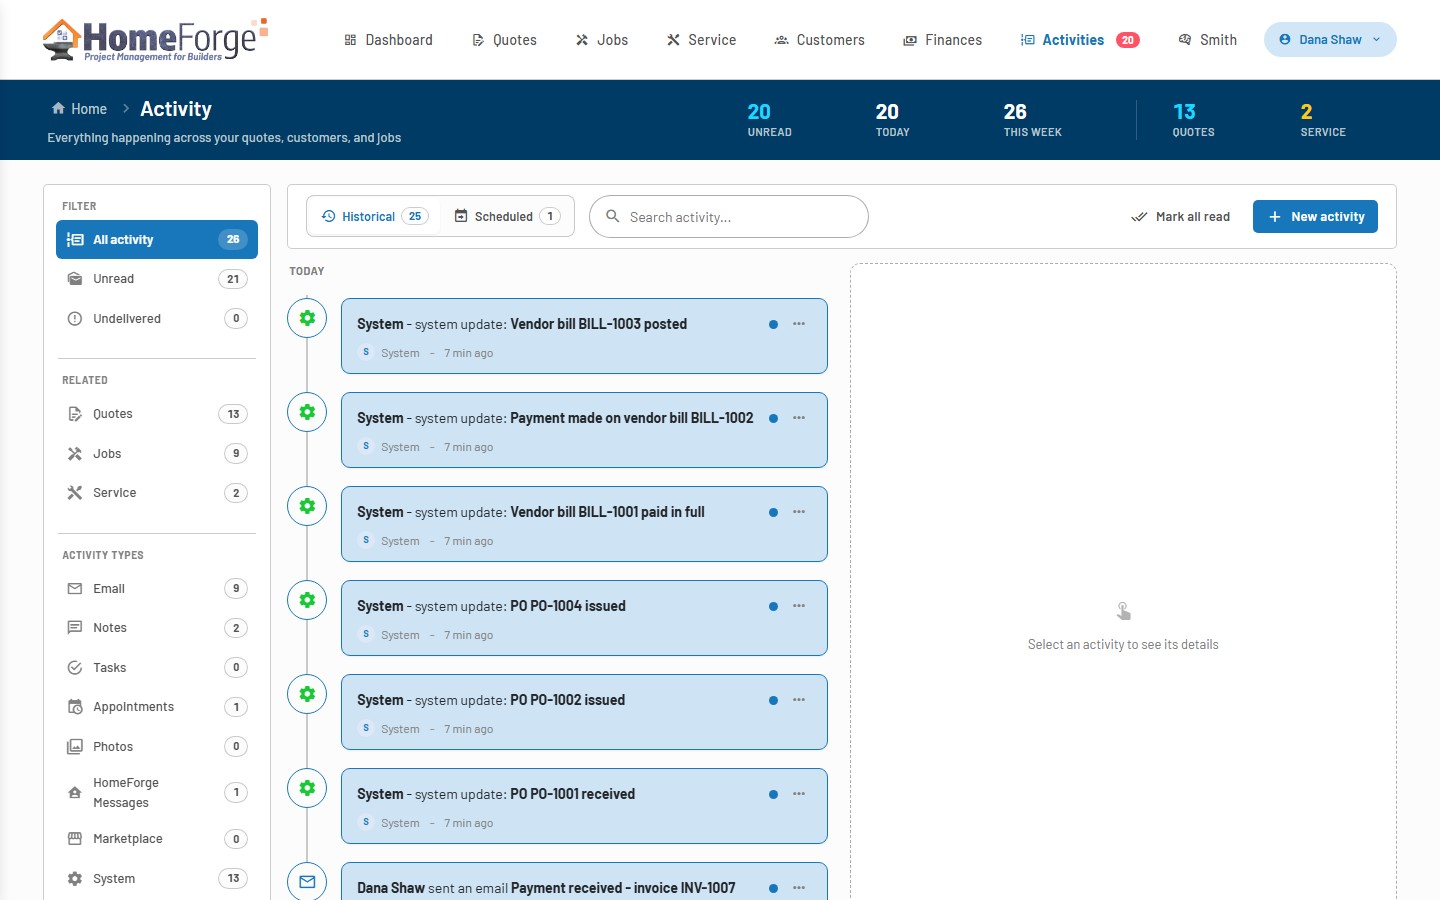Open the three-dot menu on PO-1002 issued

tap(799, 700)
